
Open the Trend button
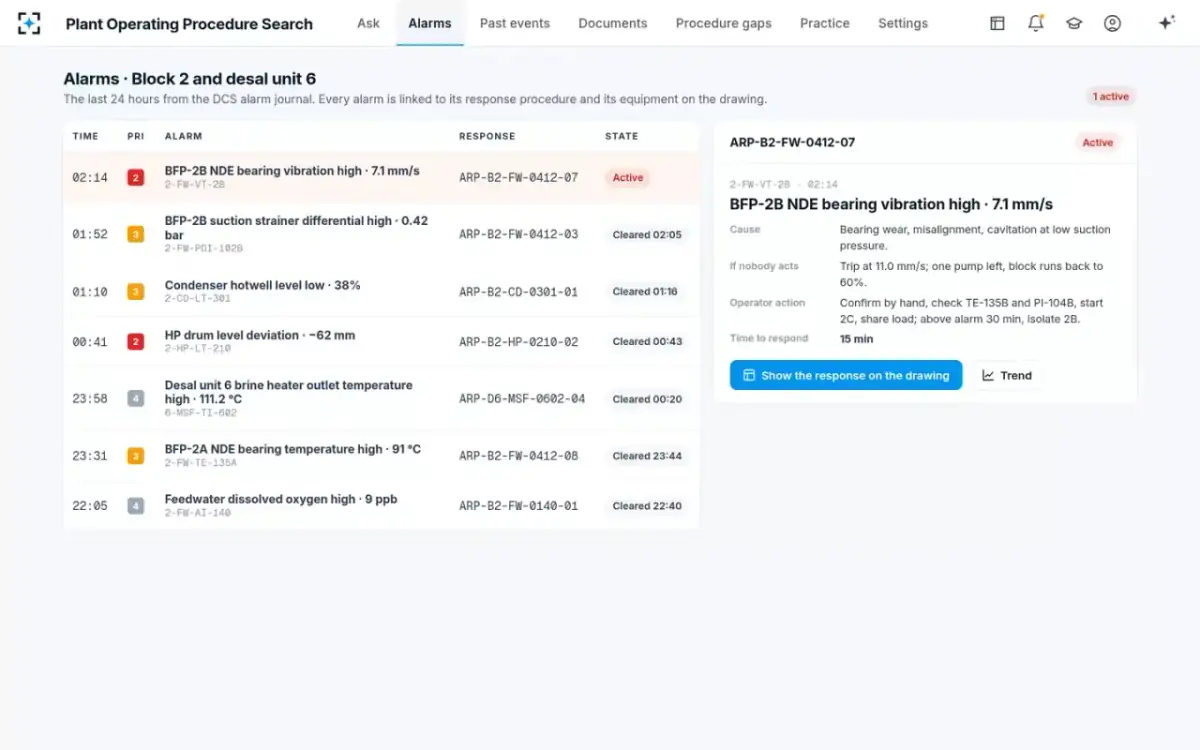pyautogui.click(x=1007, y=375)
